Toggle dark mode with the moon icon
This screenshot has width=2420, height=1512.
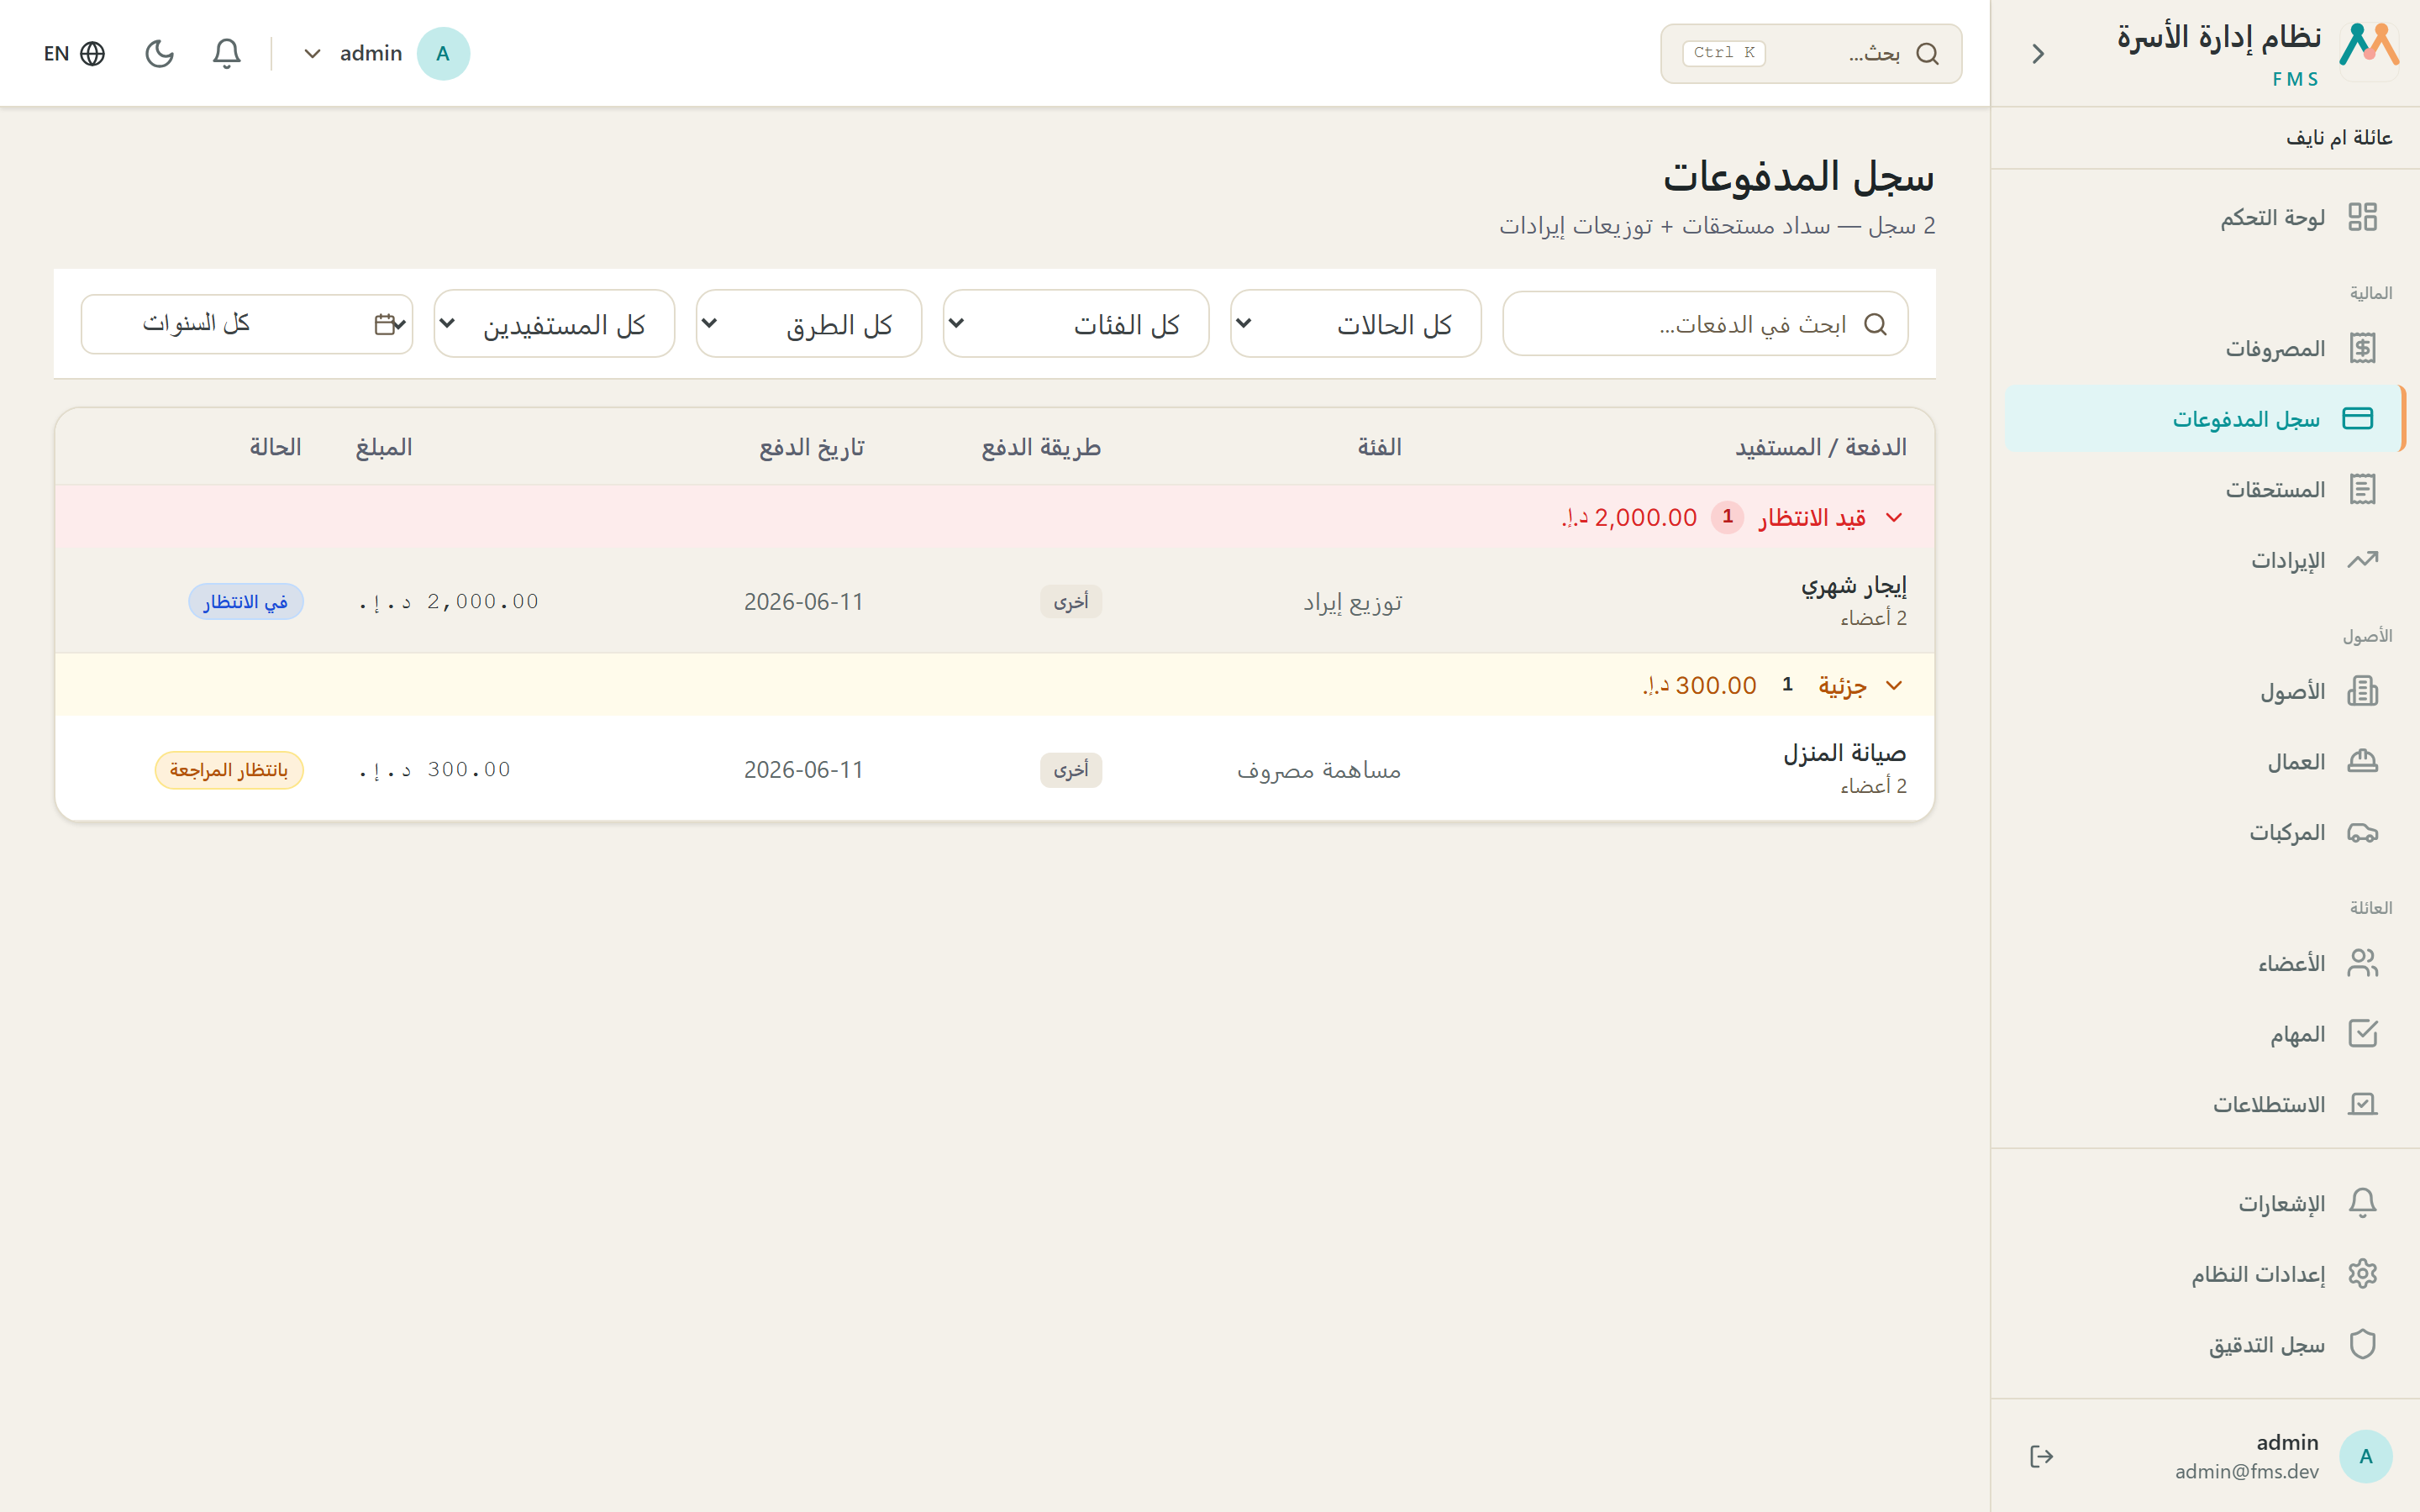click(x=160, y=53)
